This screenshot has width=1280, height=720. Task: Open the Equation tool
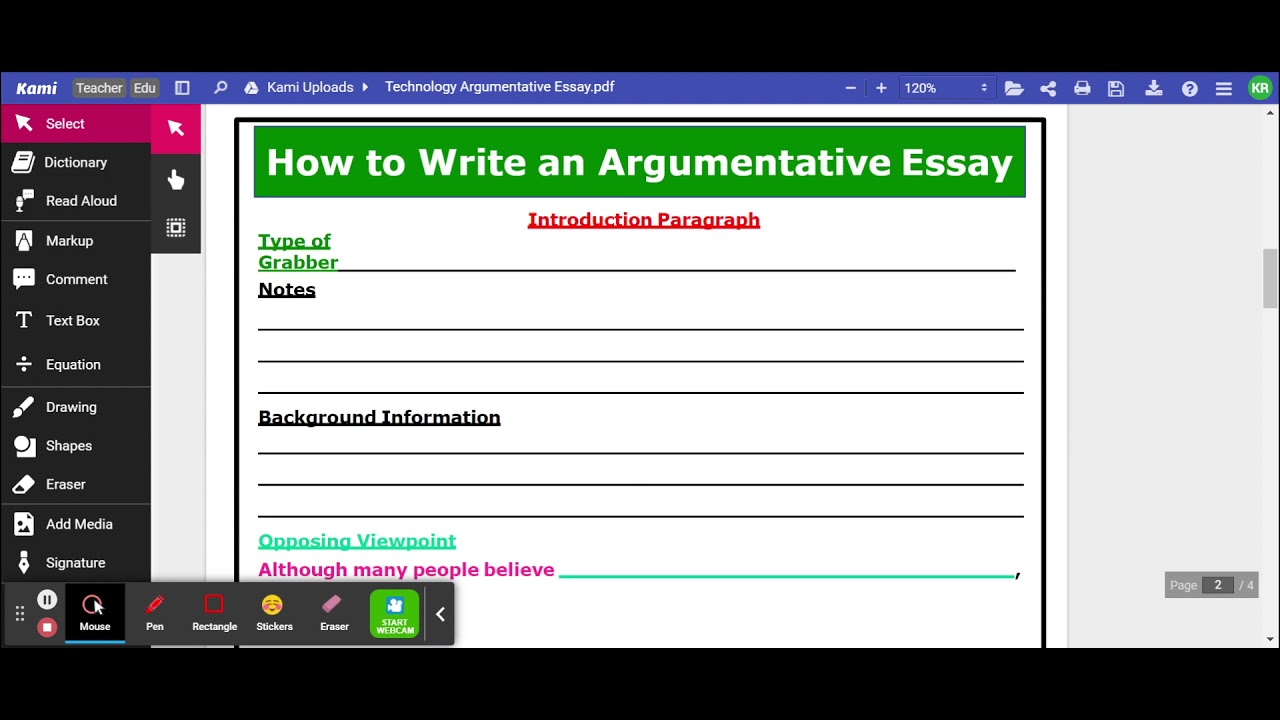click(75, 364)
